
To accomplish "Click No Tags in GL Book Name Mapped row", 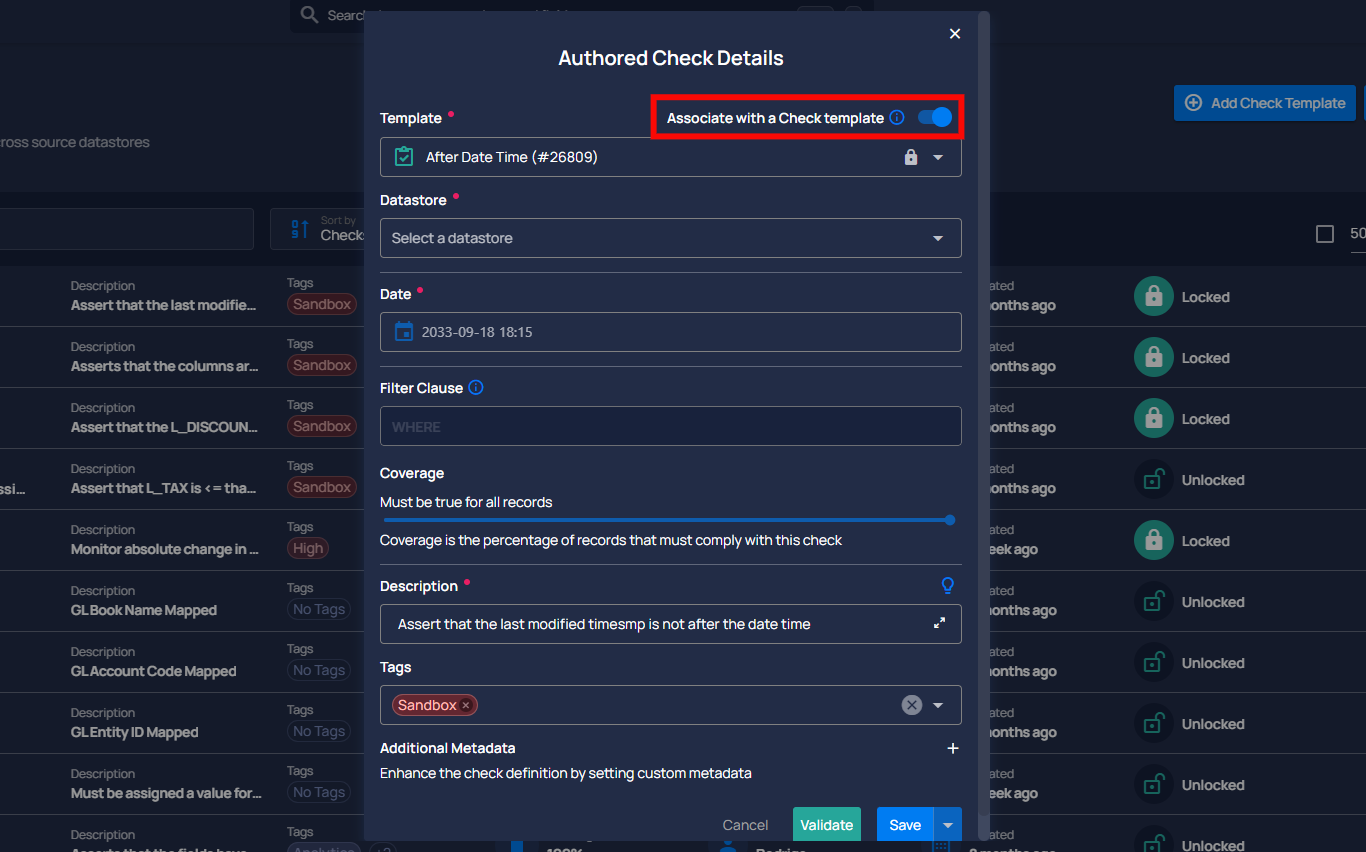I will 318,609.
